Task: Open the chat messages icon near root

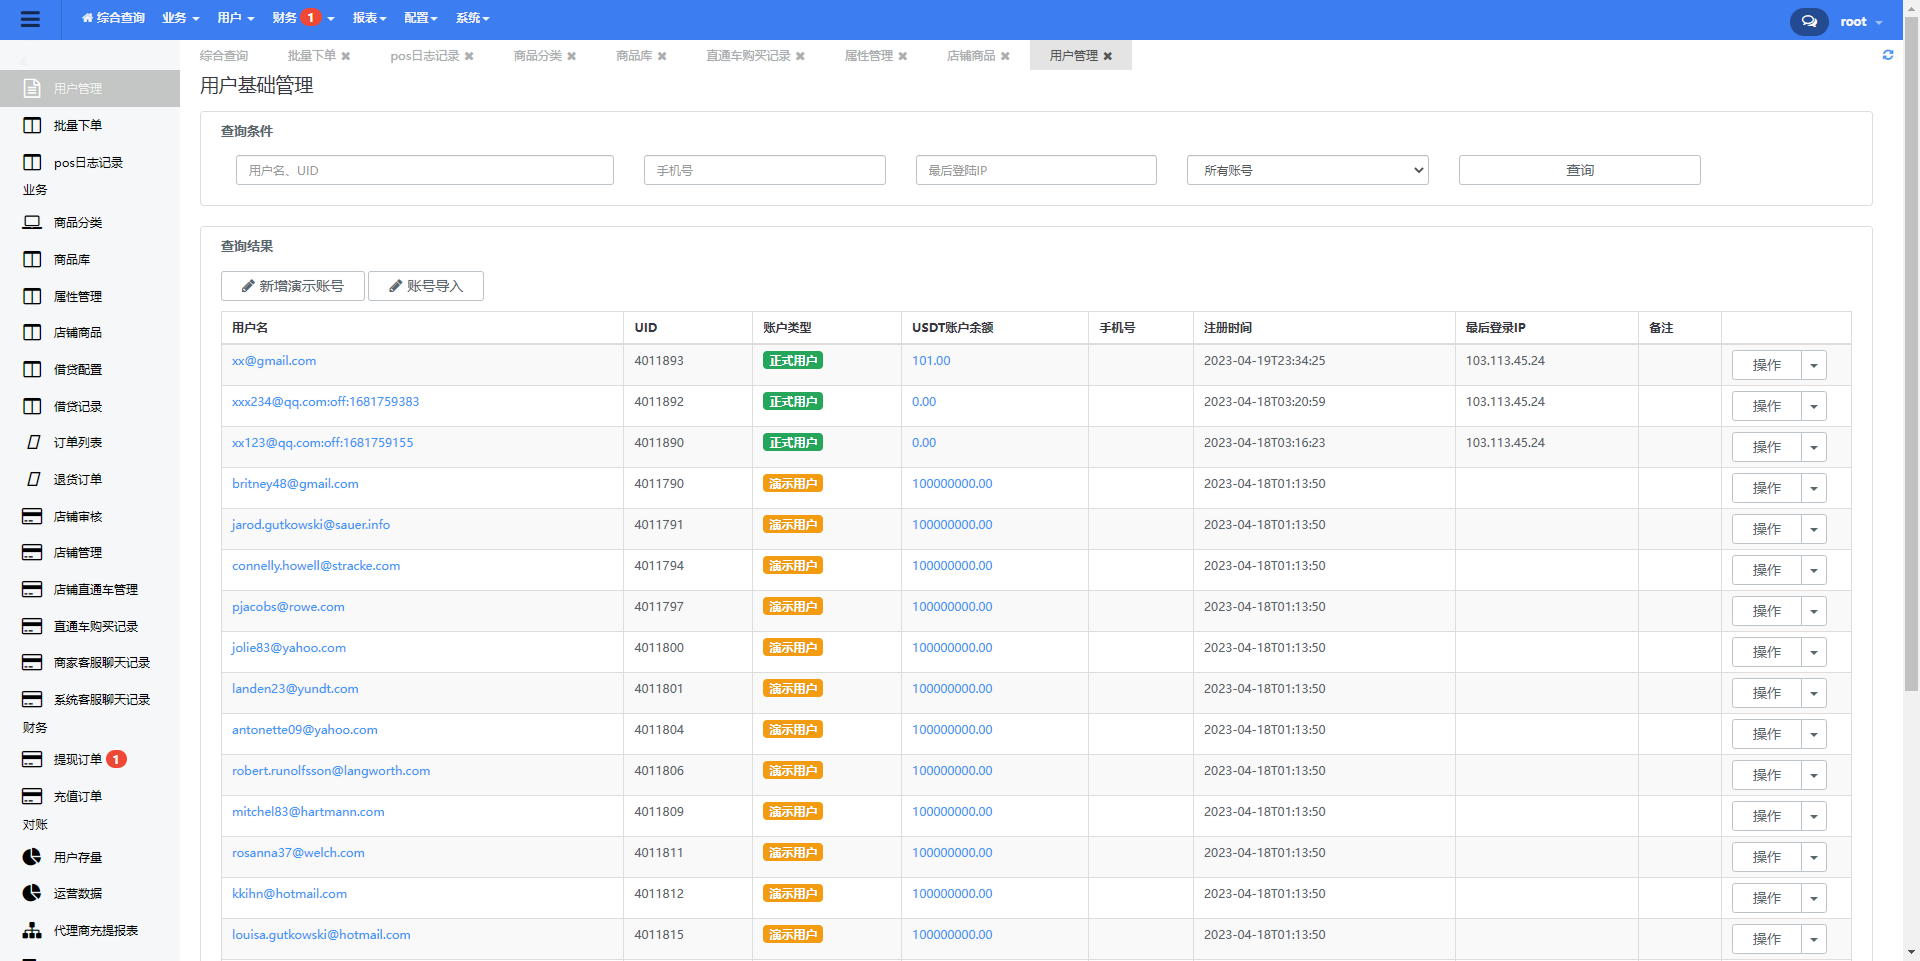Action: 1808,21
